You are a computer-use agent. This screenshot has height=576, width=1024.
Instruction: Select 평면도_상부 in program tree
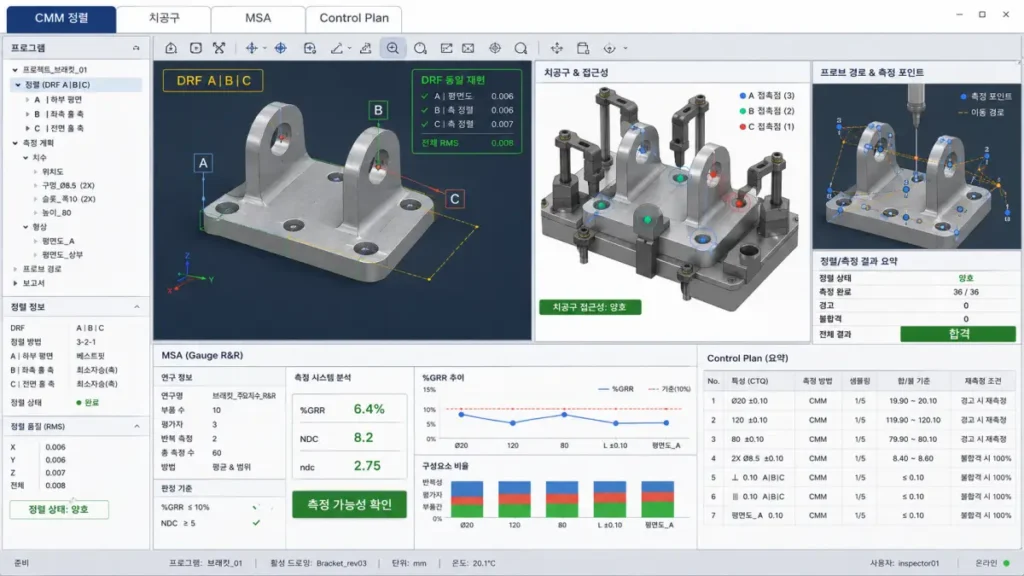(63, 255)
